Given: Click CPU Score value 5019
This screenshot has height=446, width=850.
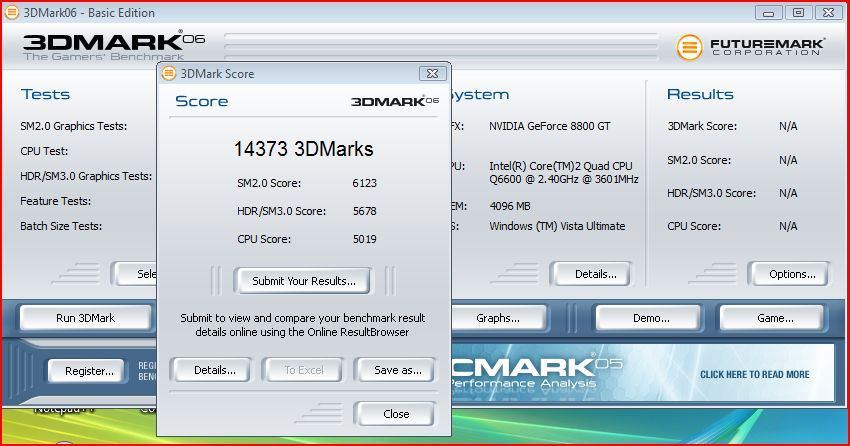Looking at the screenshot, I should pos(364,239).
